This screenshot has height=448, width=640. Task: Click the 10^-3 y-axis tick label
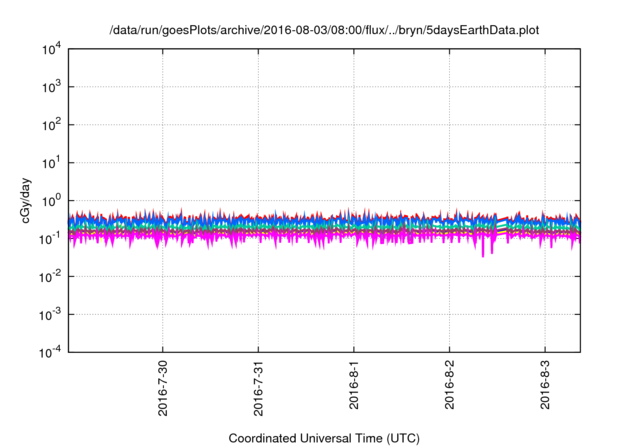(x=50, y=315)
